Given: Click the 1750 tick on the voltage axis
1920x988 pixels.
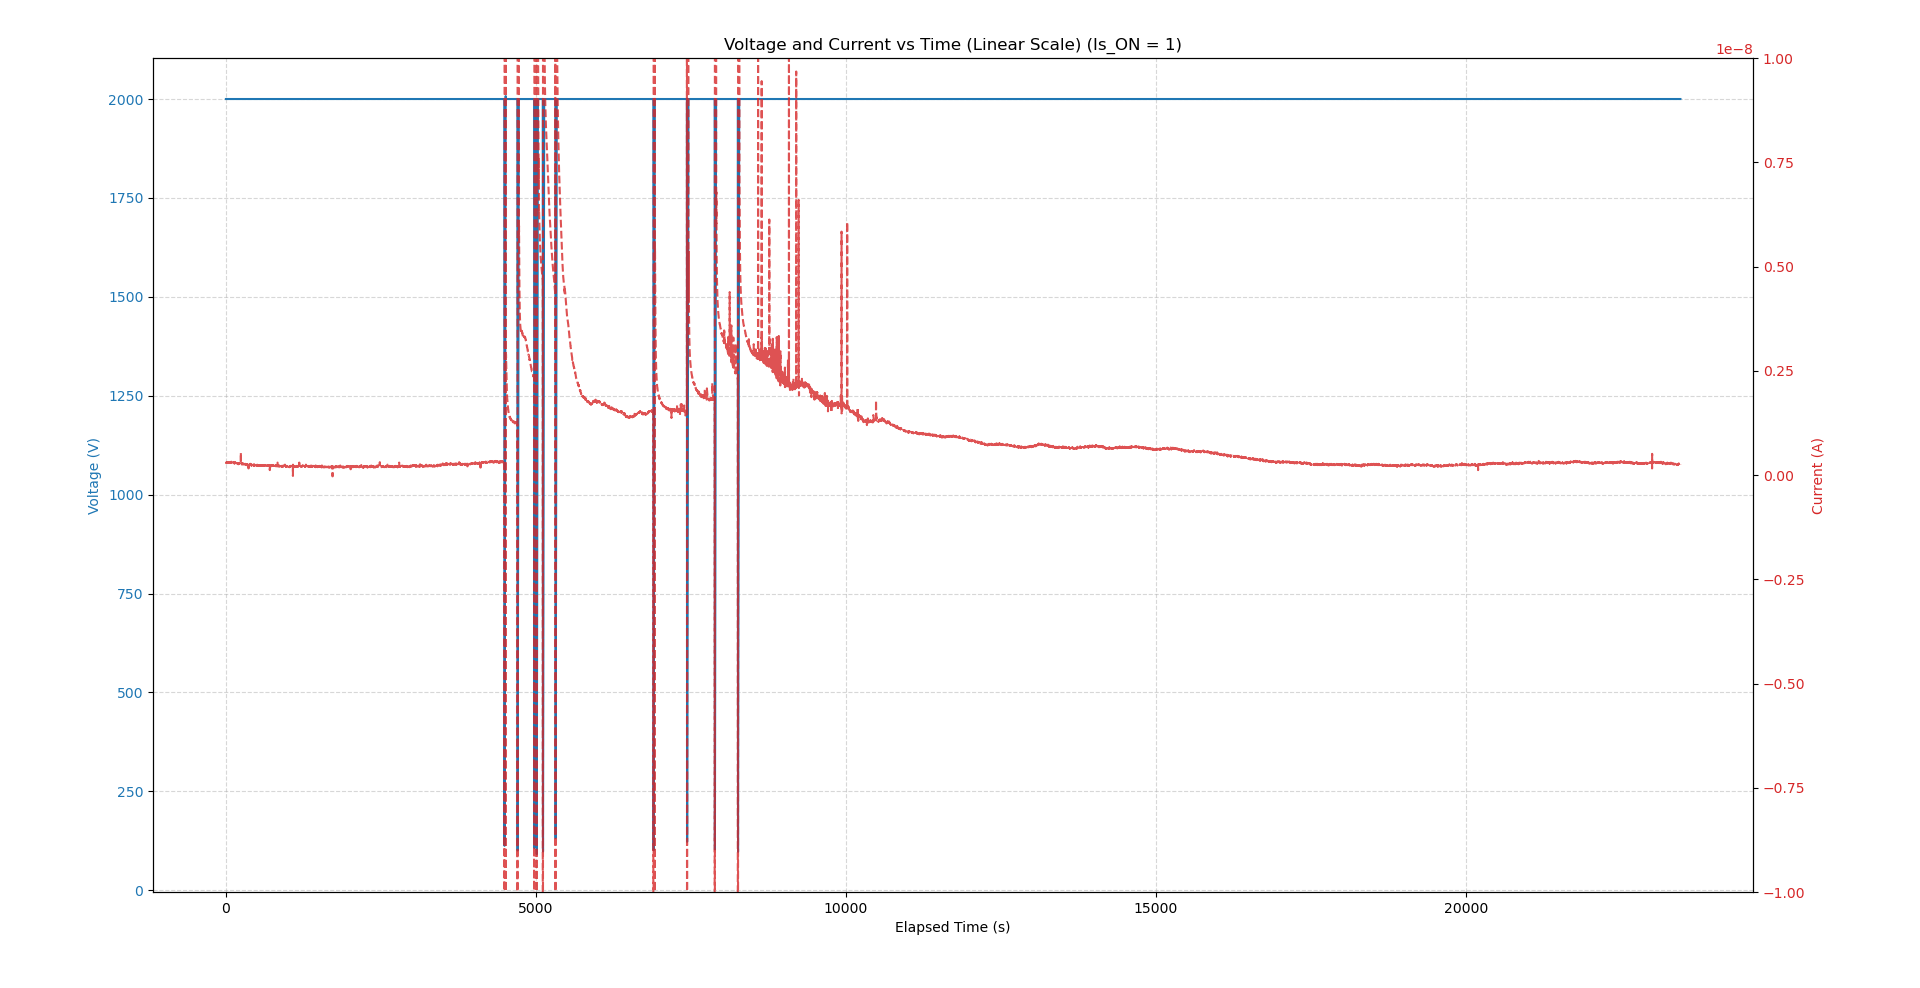Looking at the screenshot, I should 125,199.
